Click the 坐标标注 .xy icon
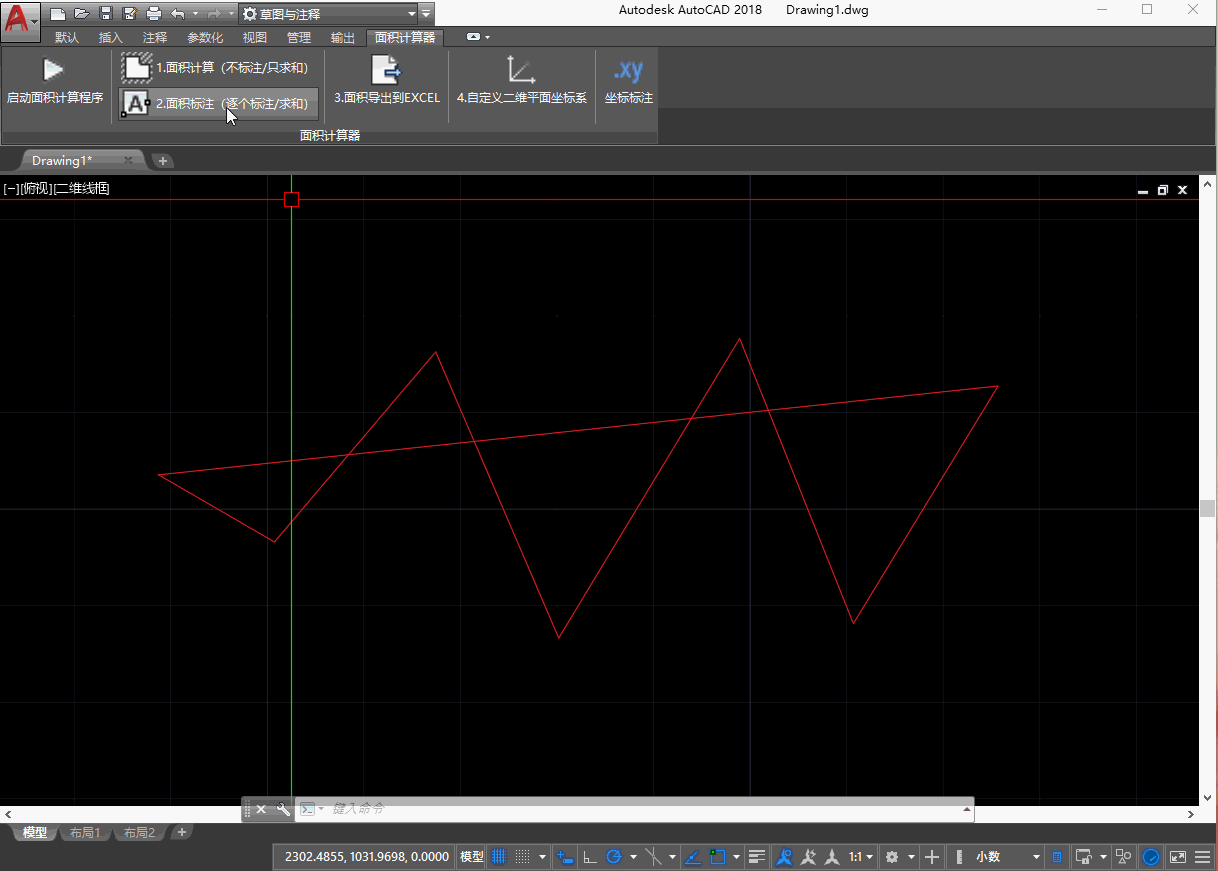Viewport: 1218px width, 871px height. (628, 70)
